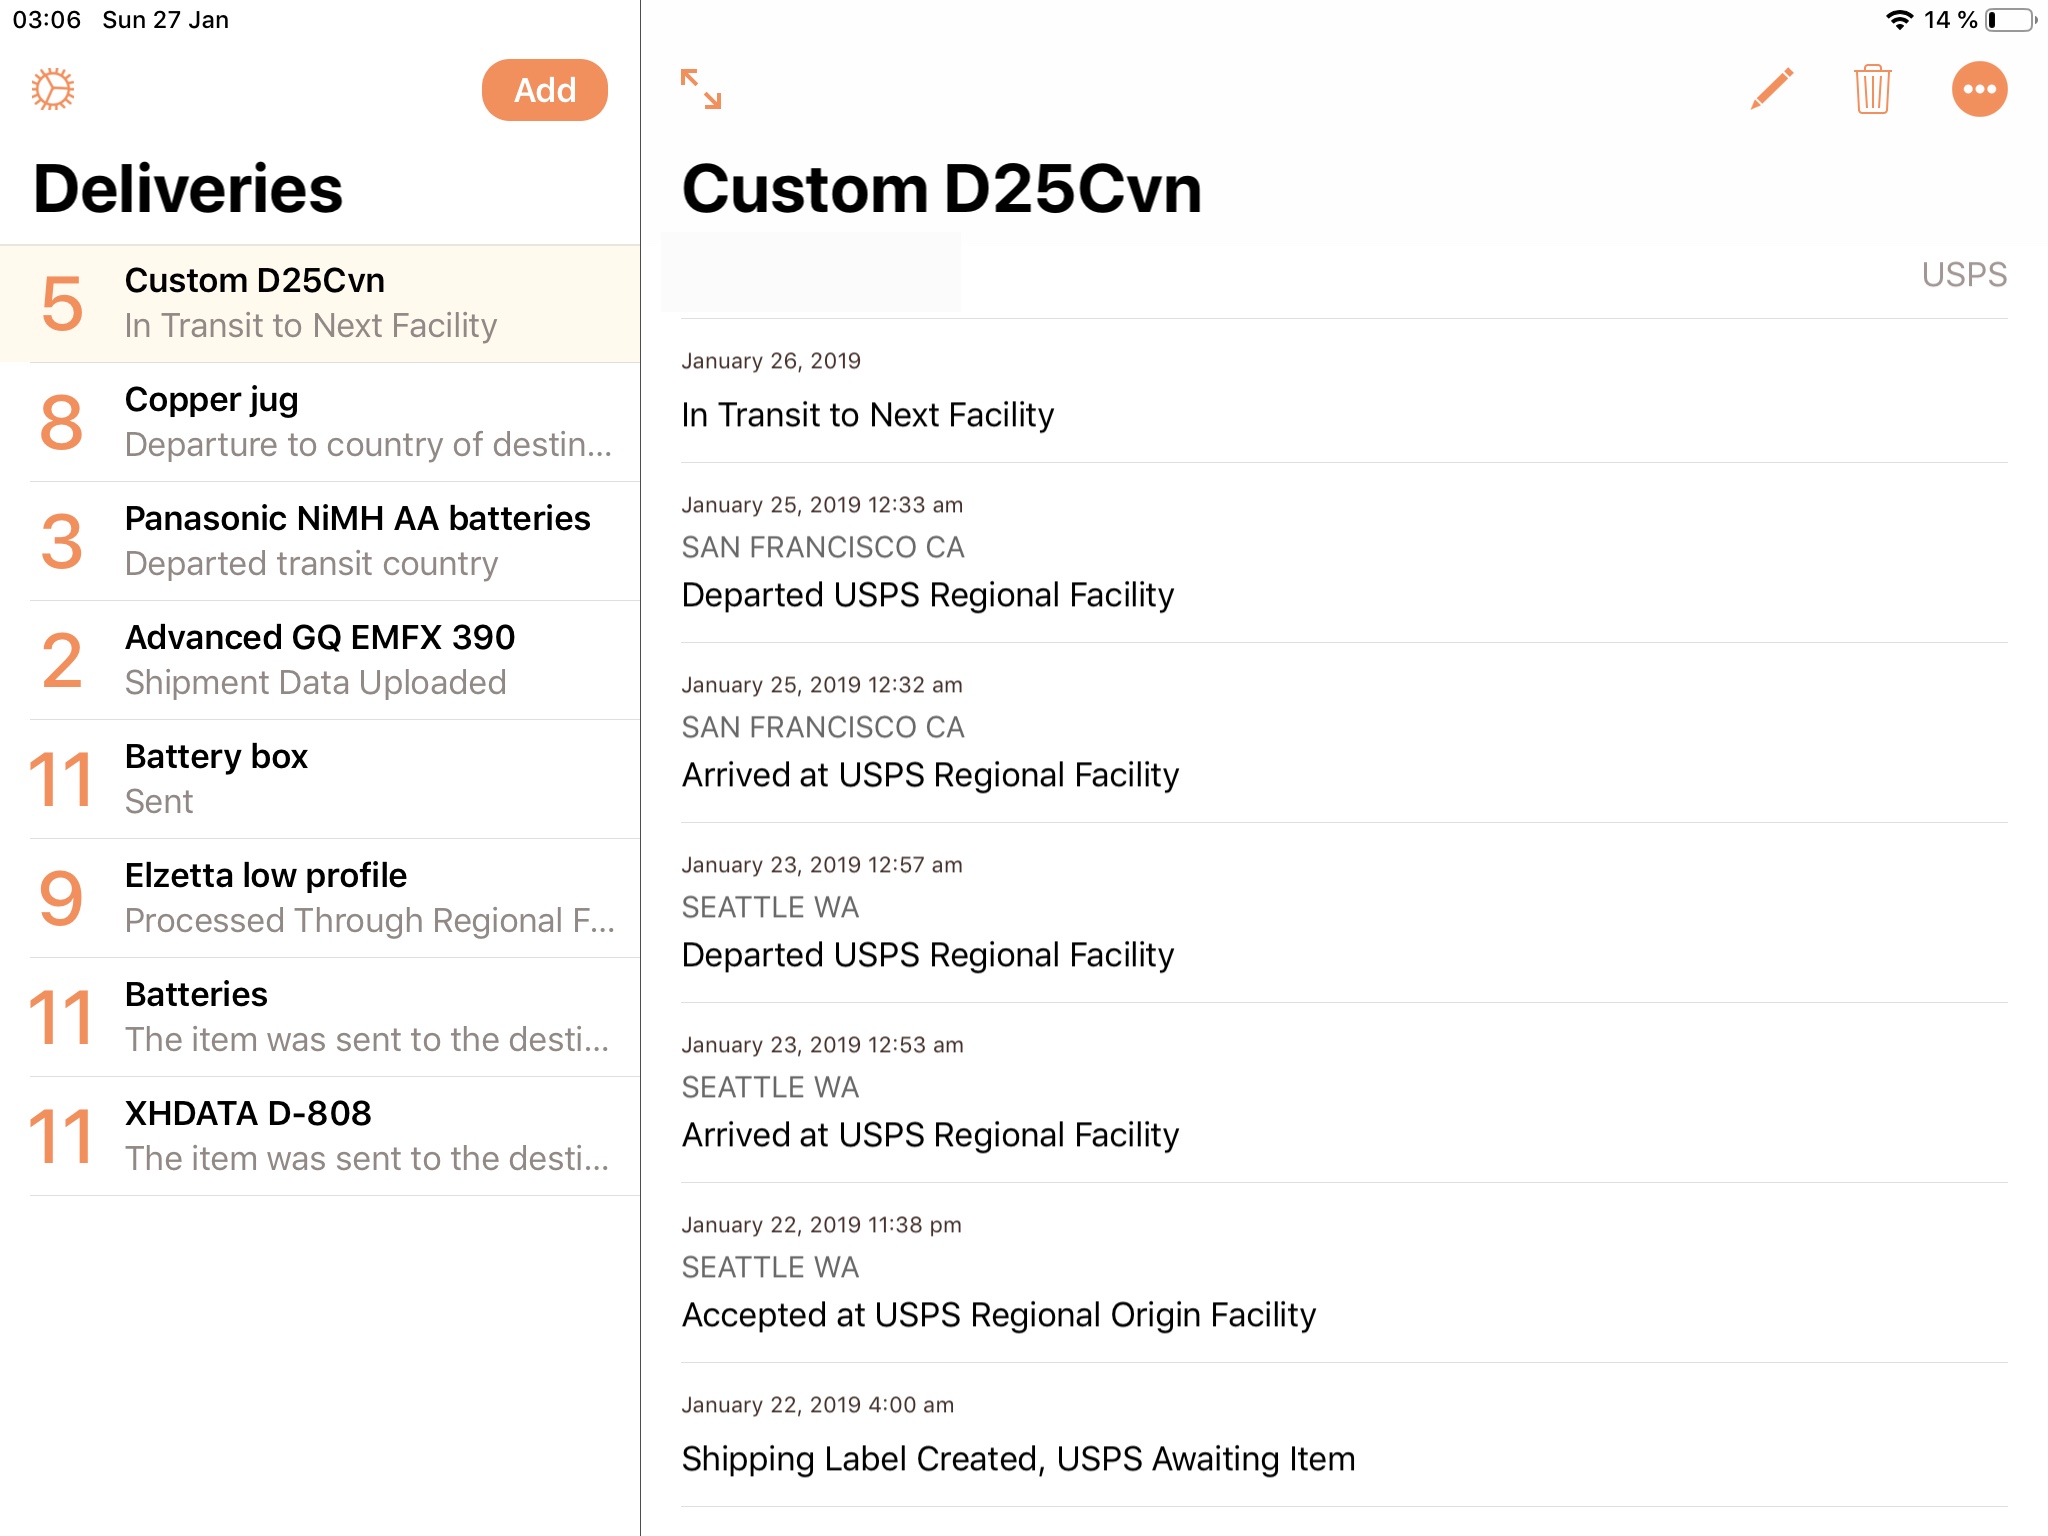Viewport: 2048px width, 1536px height.
Task: Tap the battery indicator in the status bar
Action: click(2010, 20)
